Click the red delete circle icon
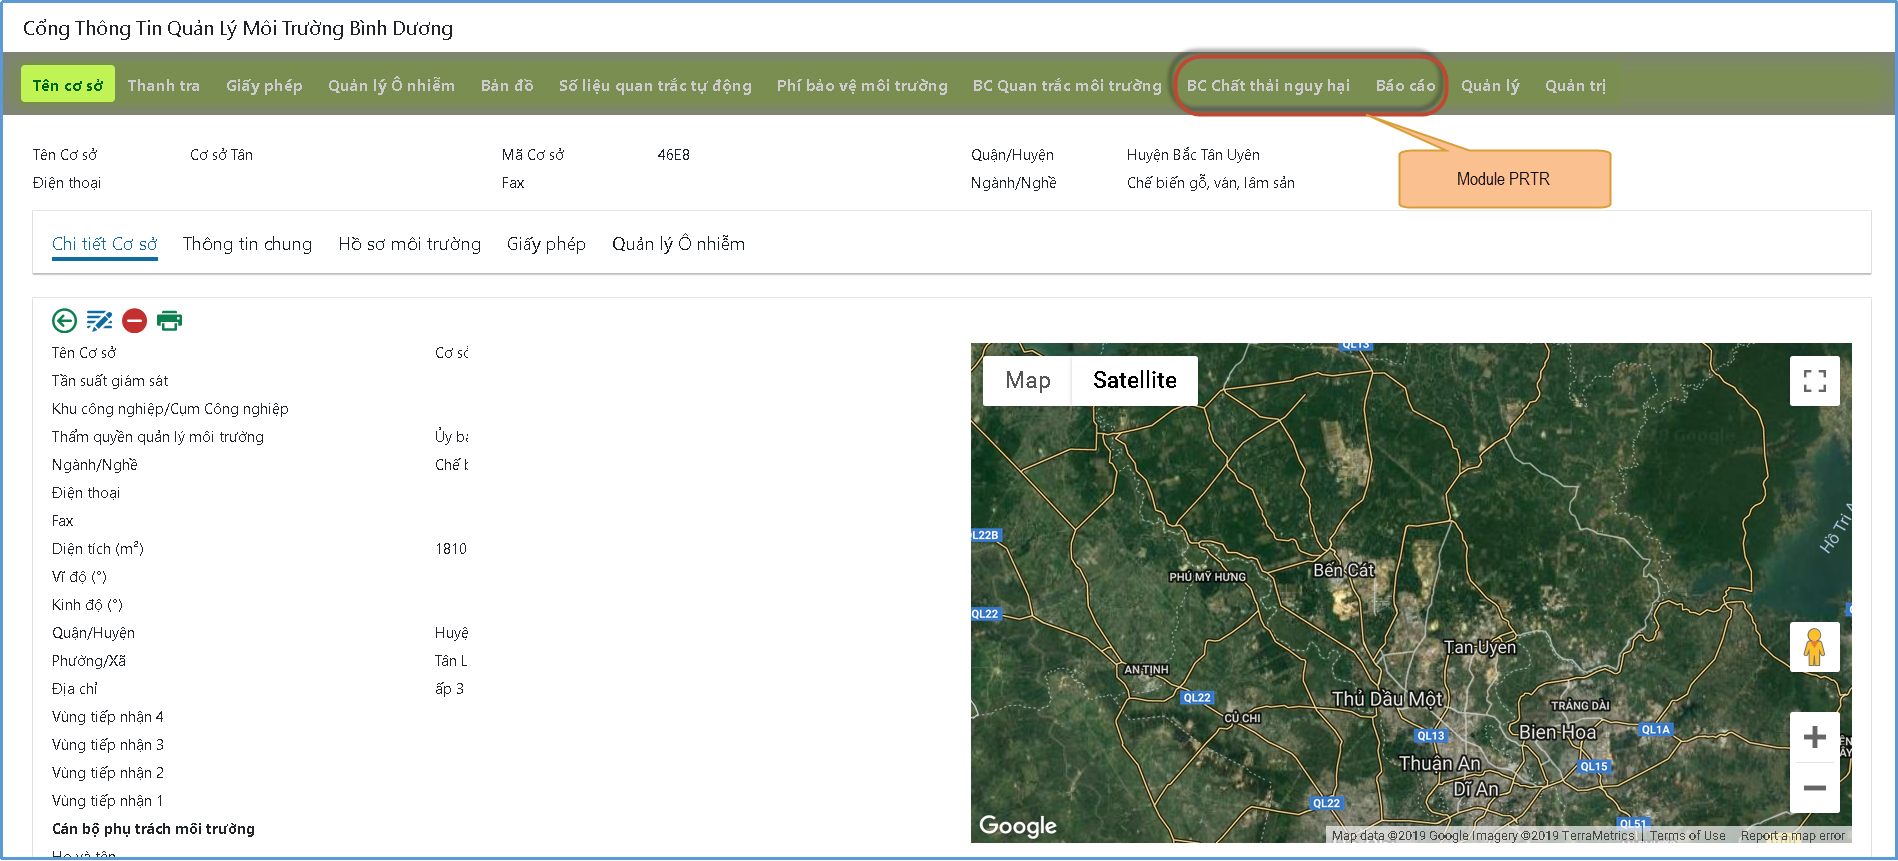This screenshot has width=1898, height=861. tap(134, 320)
